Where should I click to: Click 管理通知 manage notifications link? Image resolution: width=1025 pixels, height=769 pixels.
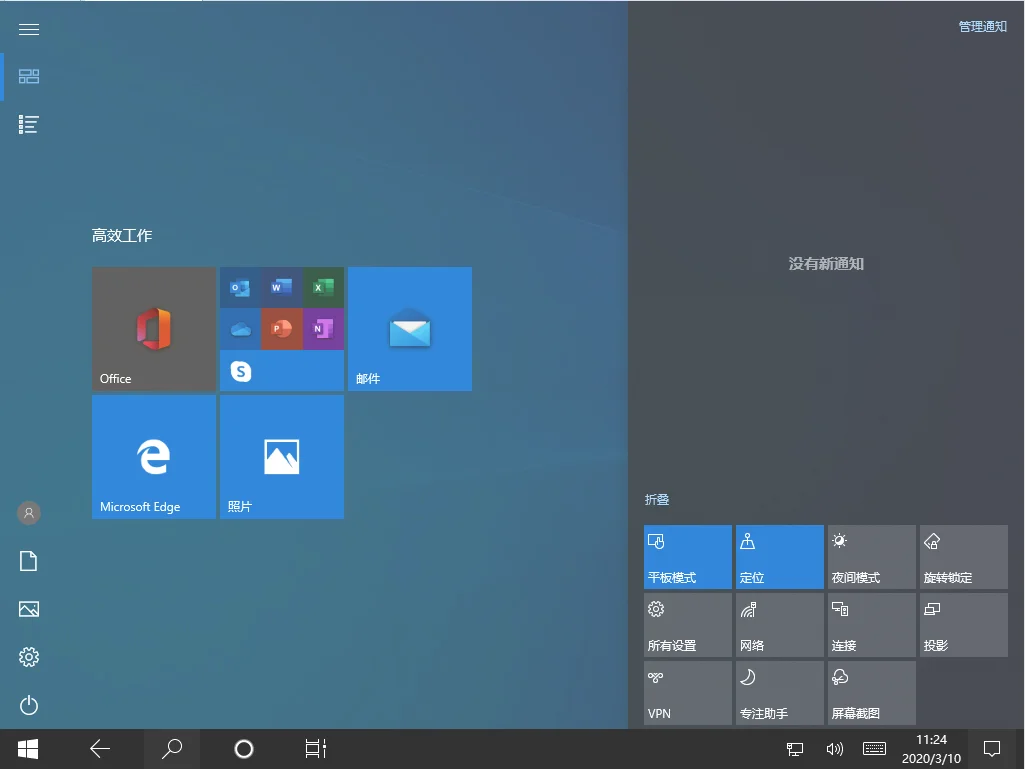[x=983, y=27]
